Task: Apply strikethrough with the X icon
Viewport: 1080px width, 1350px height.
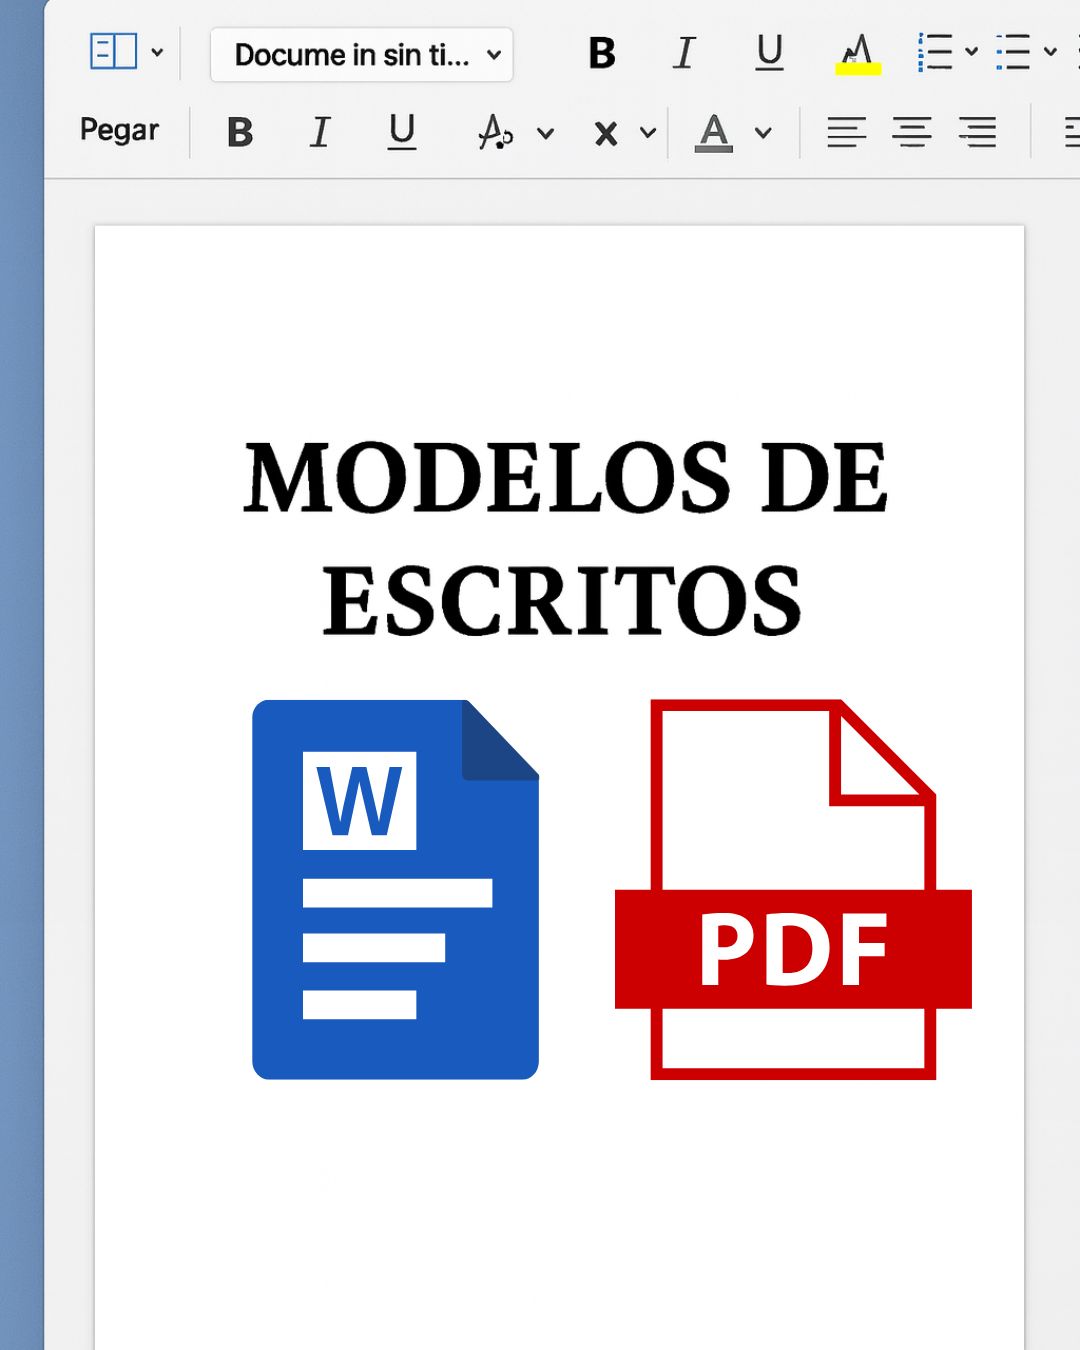Action: coord(604,132)
